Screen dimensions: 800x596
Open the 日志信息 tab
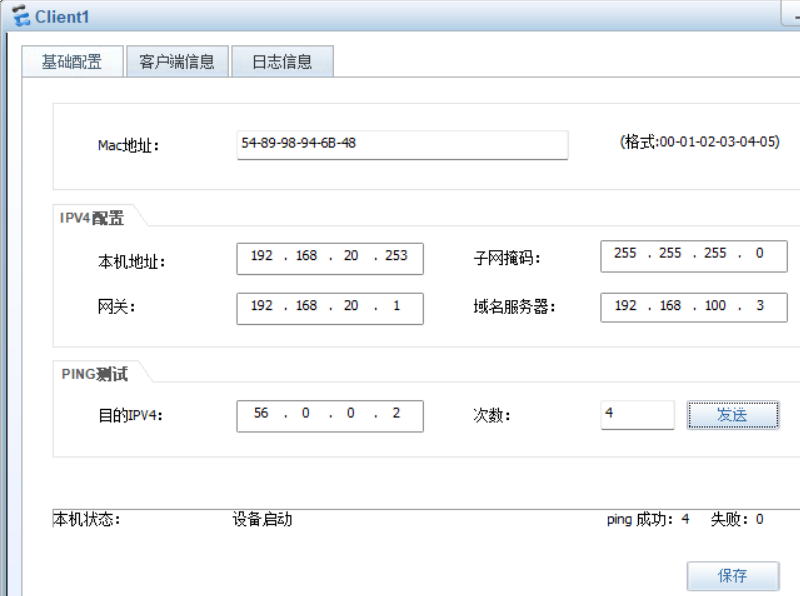[x=282, y=62]
